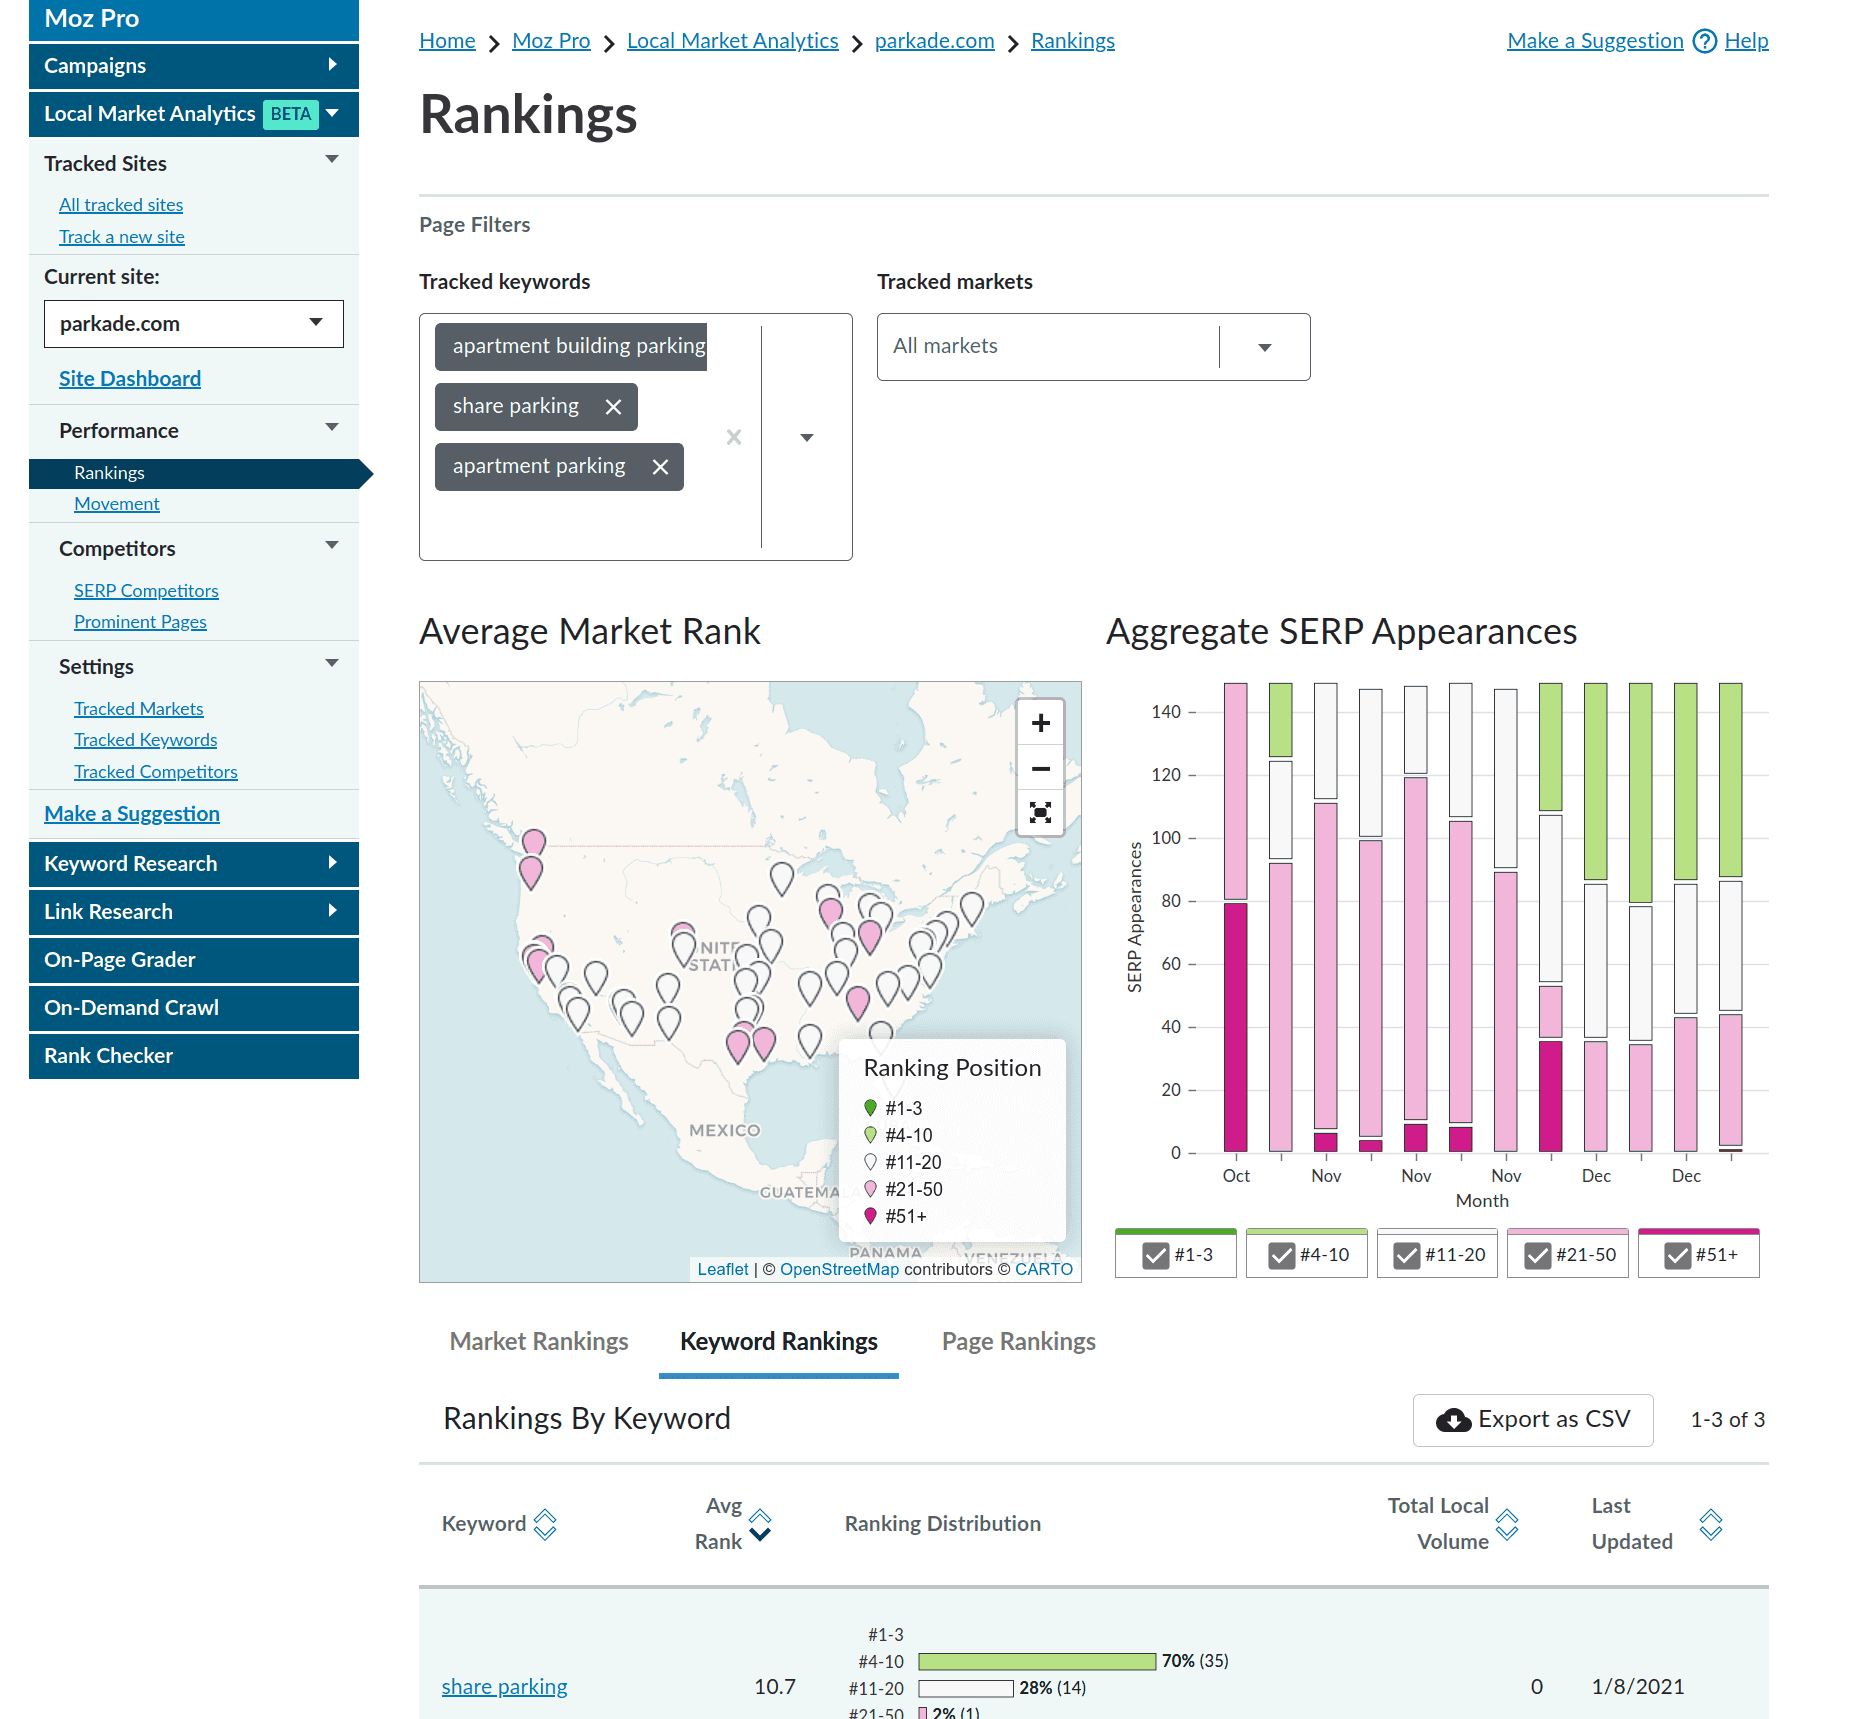
Task: Open Prominent Pages link
Action: [x=140, y=622]
